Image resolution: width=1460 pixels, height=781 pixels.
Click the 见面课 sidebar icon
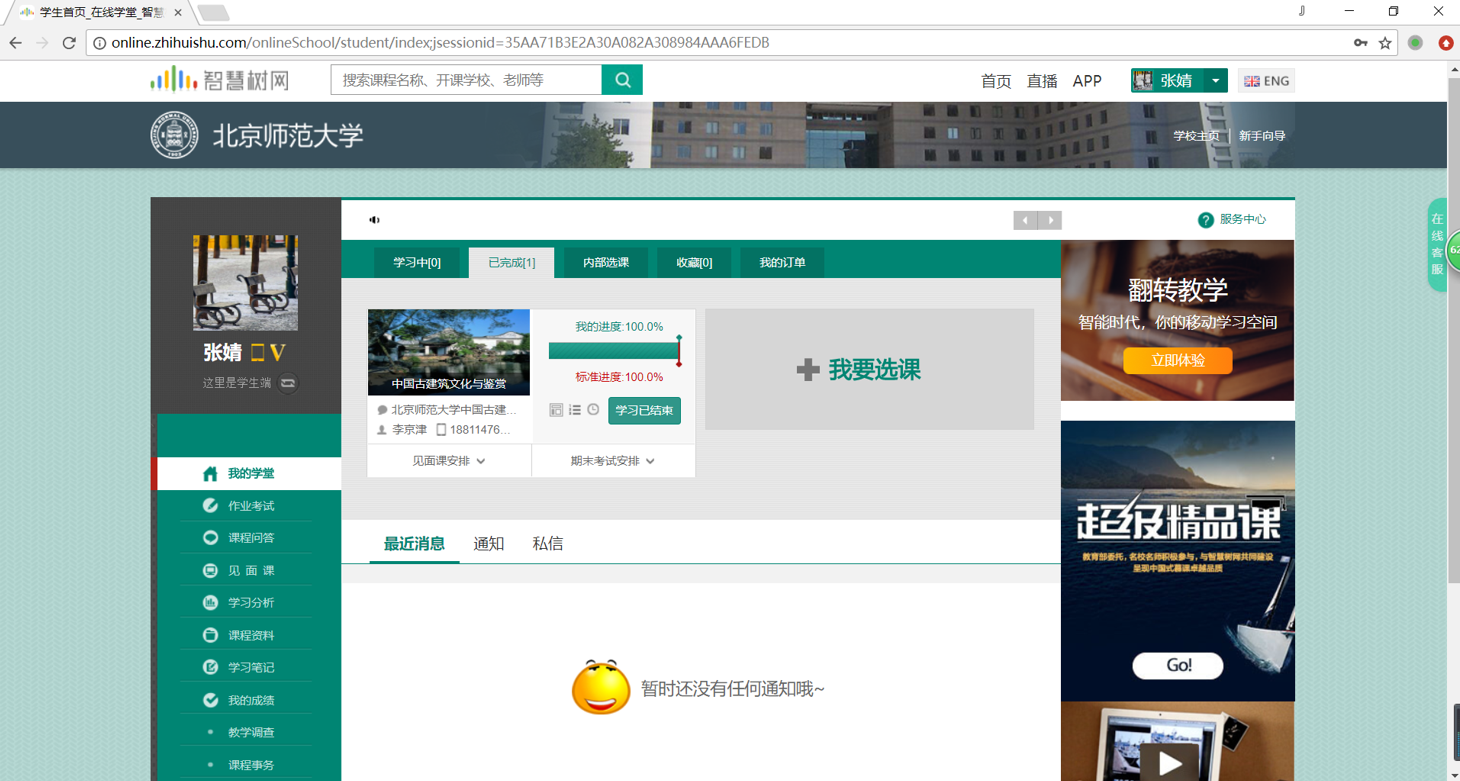[210, 571]
